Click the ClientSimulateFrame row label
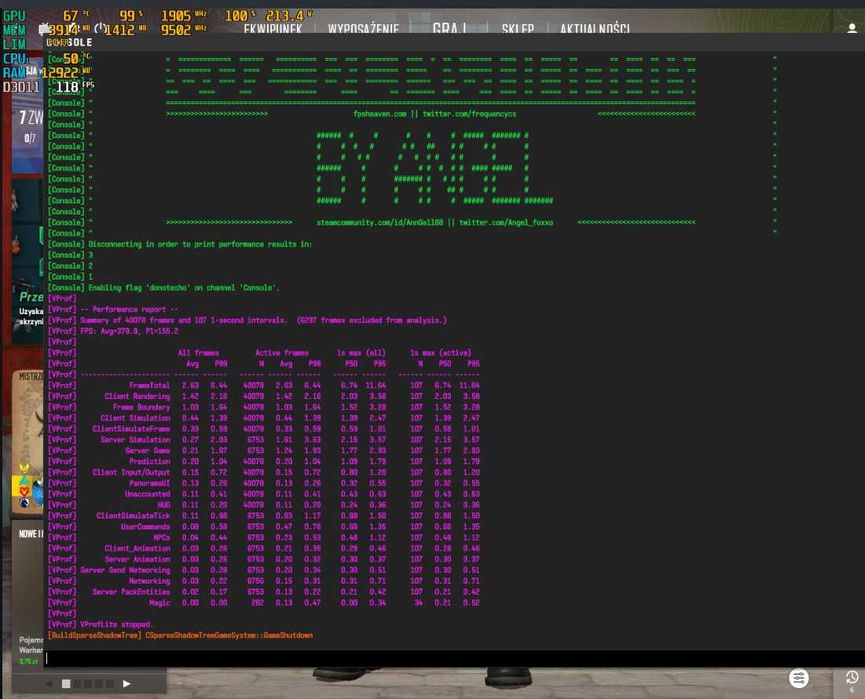Viewport: 865px width, 699px height. point(131,429)
